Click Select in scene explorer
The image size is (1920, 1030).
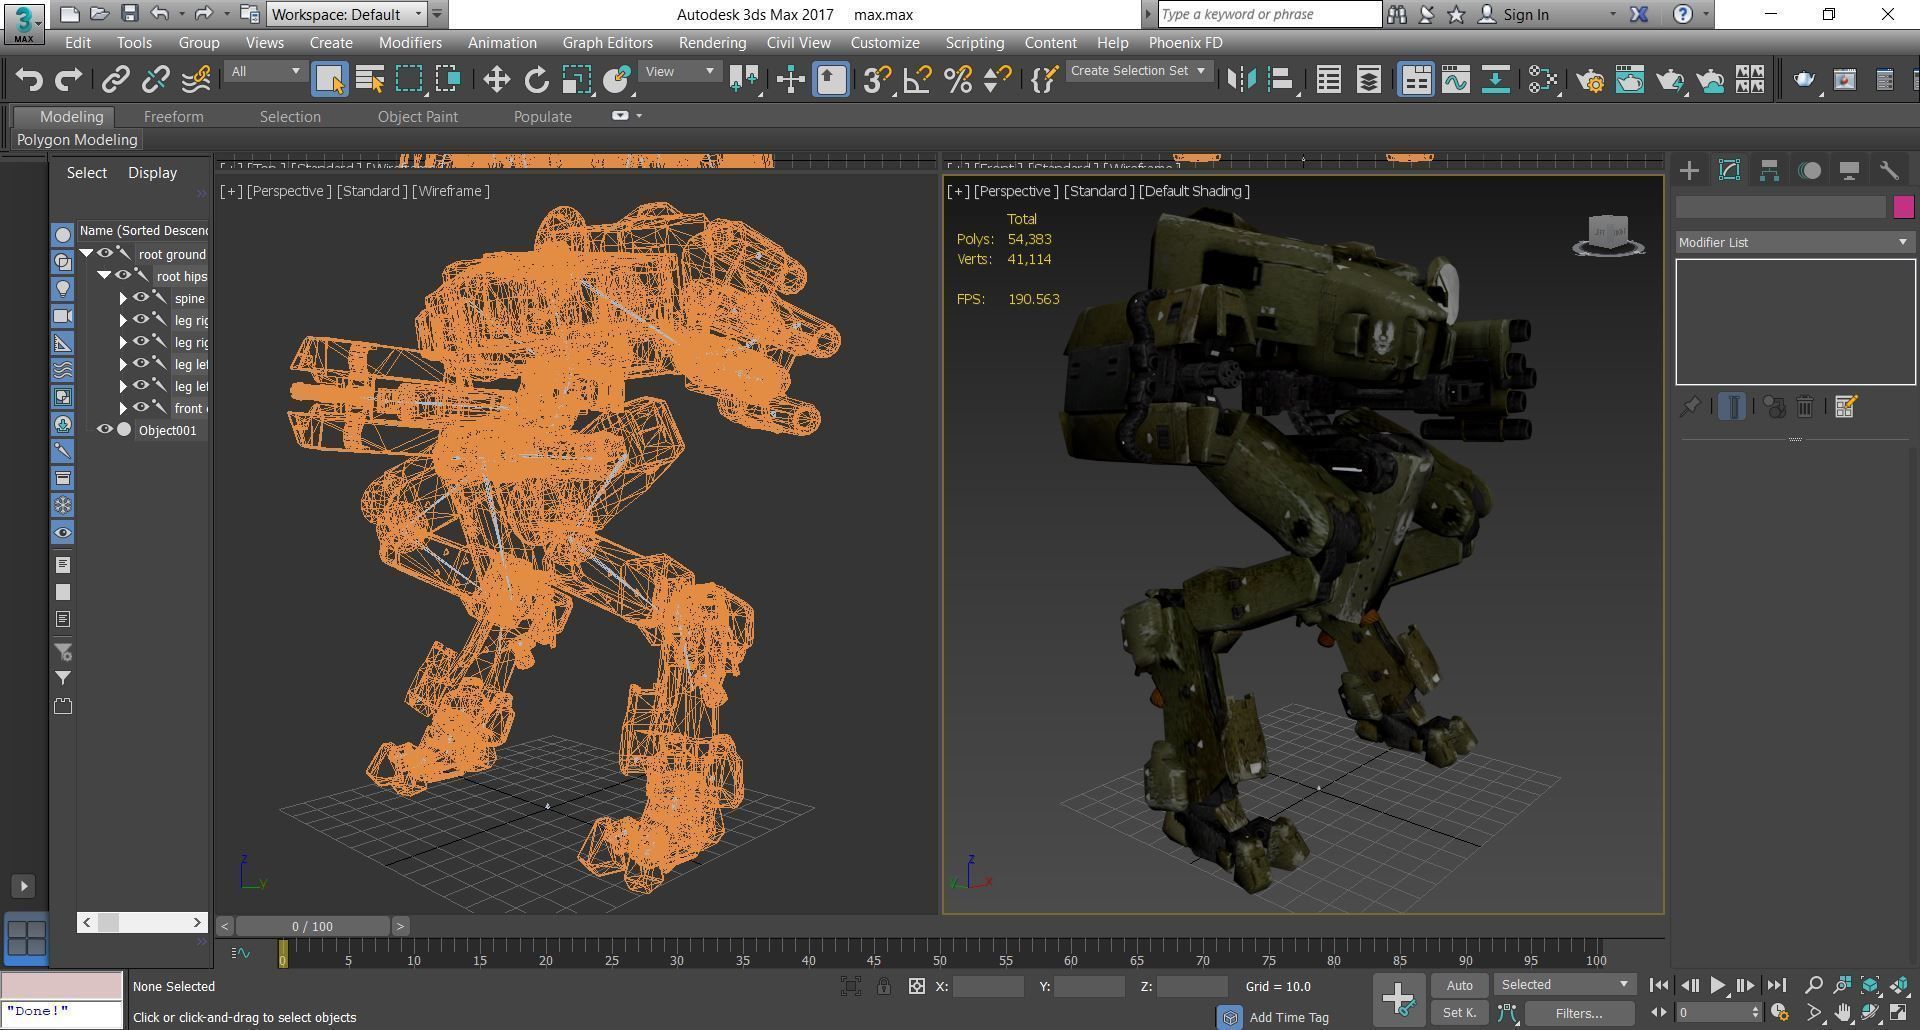tap(87, 173)
